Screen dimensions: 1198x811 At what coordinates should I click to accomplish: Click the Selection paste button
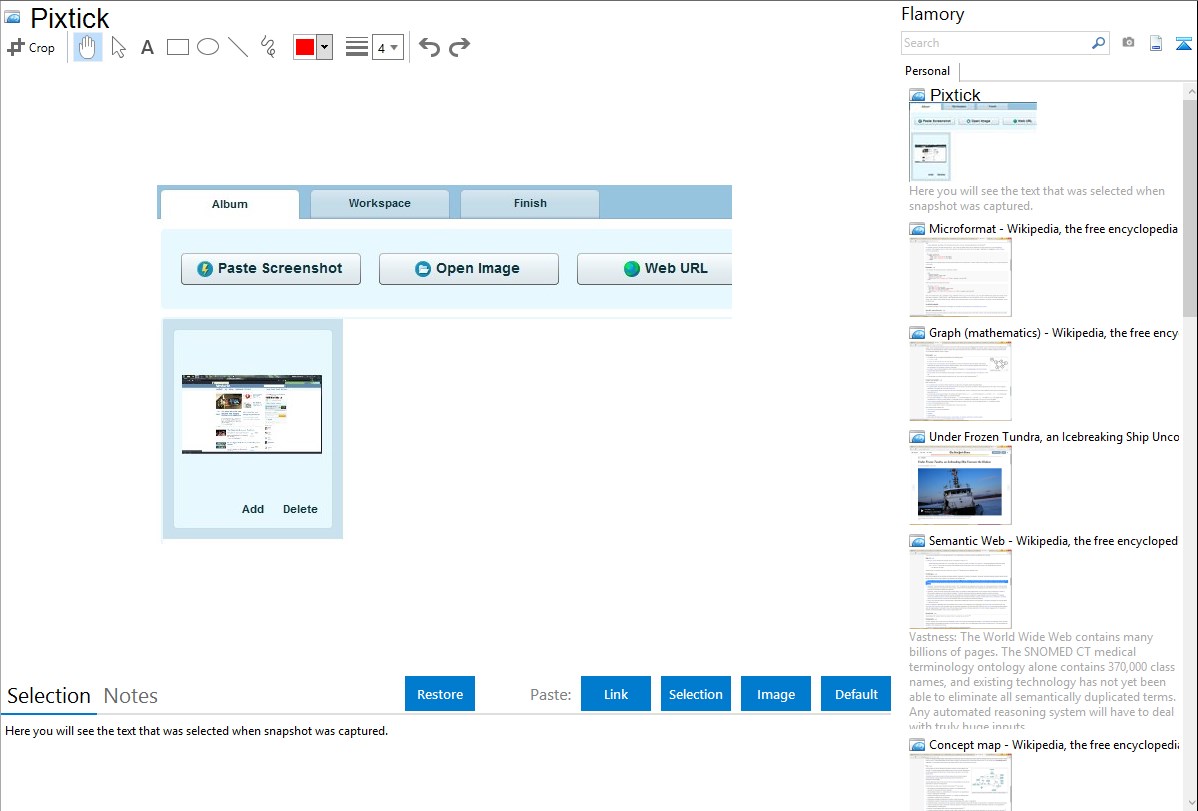[695, 694]
